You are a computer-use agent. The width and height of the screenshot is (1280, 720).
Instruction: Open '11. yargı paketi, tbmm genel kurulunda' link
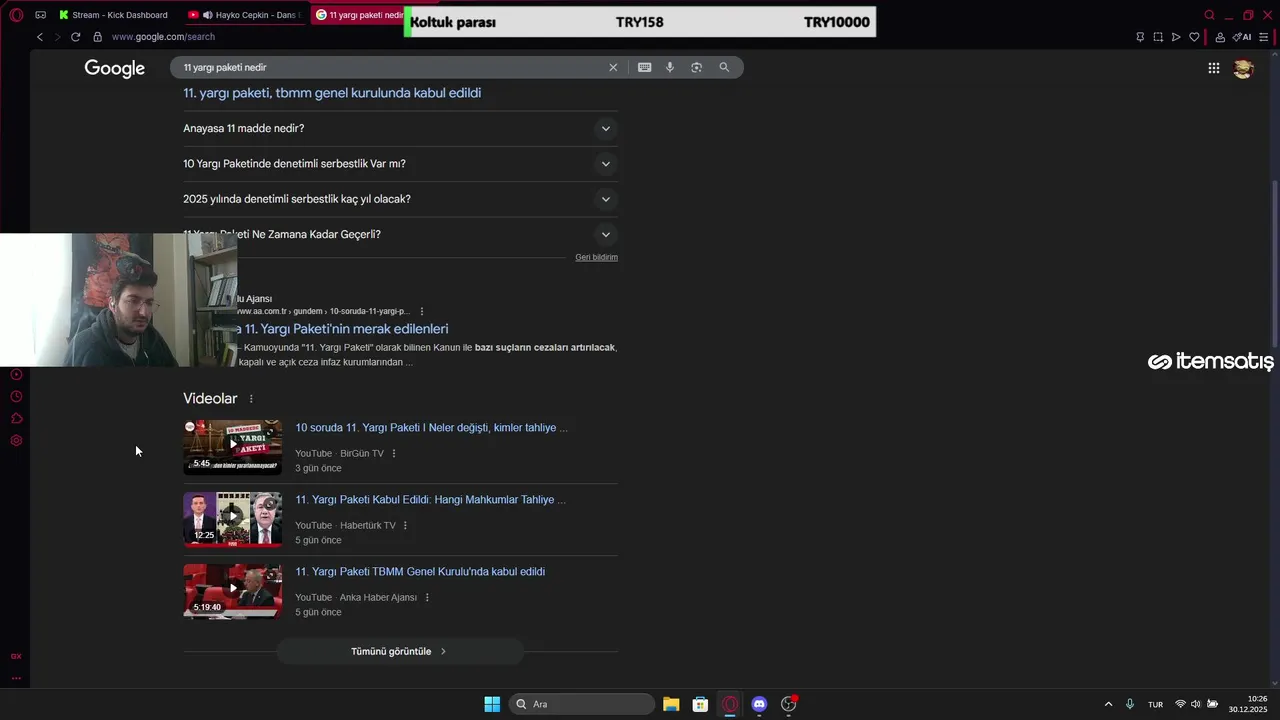click(x=332, y=93)
